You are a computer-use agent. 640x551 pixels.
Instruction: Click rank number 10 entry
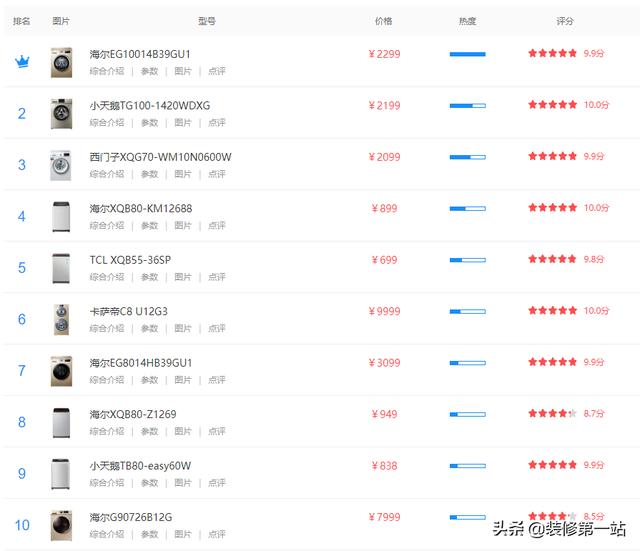22,525
